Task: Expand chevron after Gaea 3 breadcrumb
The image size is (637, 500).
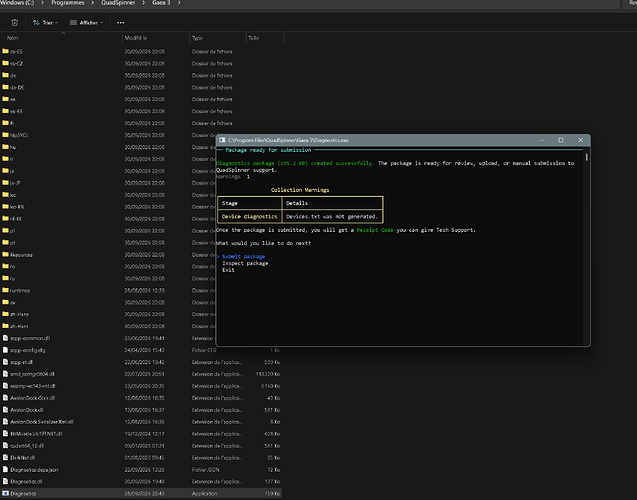Action: pos(179,3)
